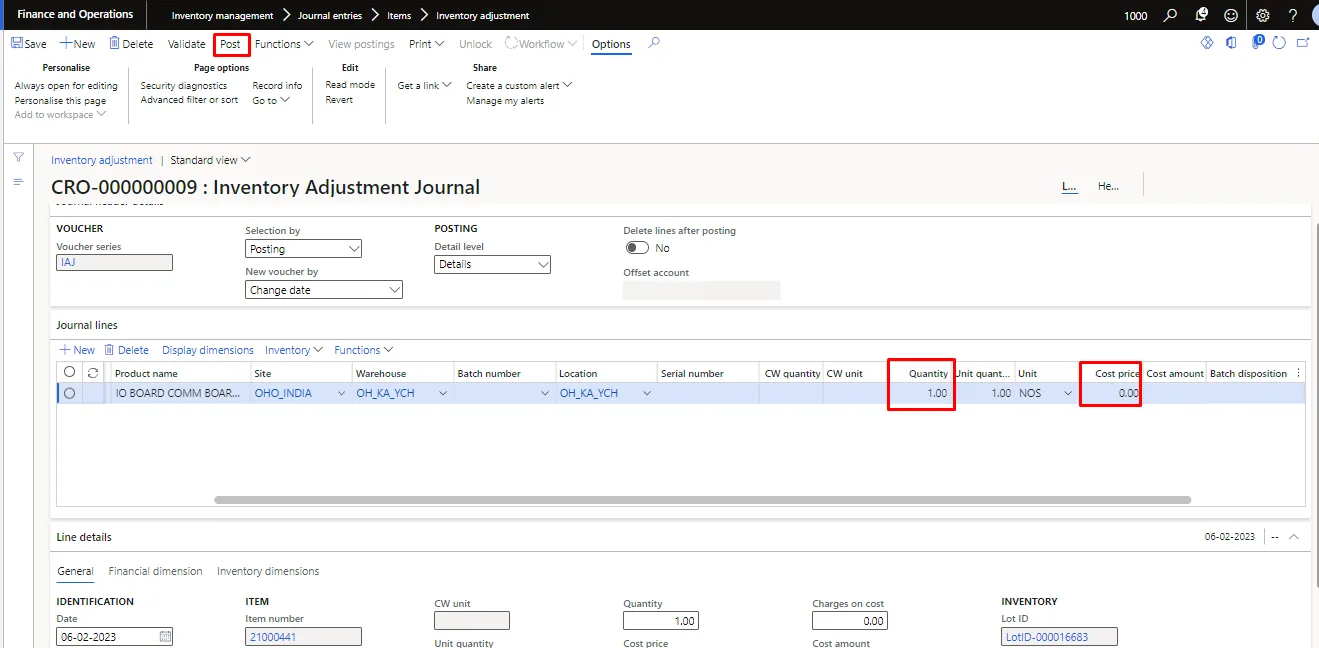Image resolution: width=1319 pixels, height=648 pixels.
Task: Open the Journal lines Inventory menu
Action: [294, 350]
